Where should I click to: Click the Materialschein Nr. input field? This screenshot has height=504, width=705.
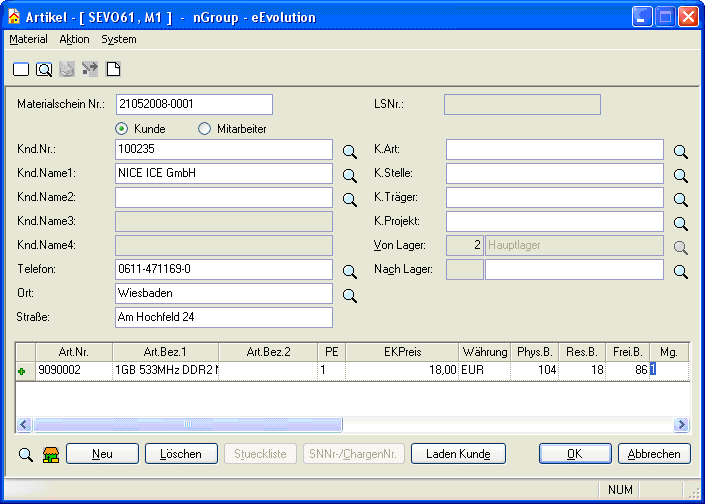pyautogui.click(x=194, y=104)
